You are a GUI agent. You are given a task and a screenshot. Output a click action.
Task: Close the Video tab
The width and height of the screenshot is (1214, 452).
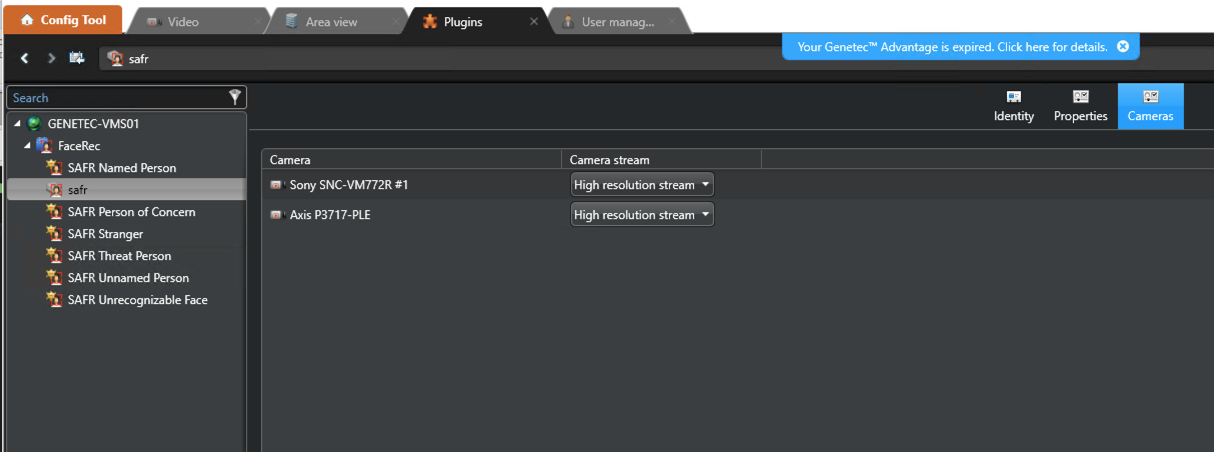tap(258, 21)
